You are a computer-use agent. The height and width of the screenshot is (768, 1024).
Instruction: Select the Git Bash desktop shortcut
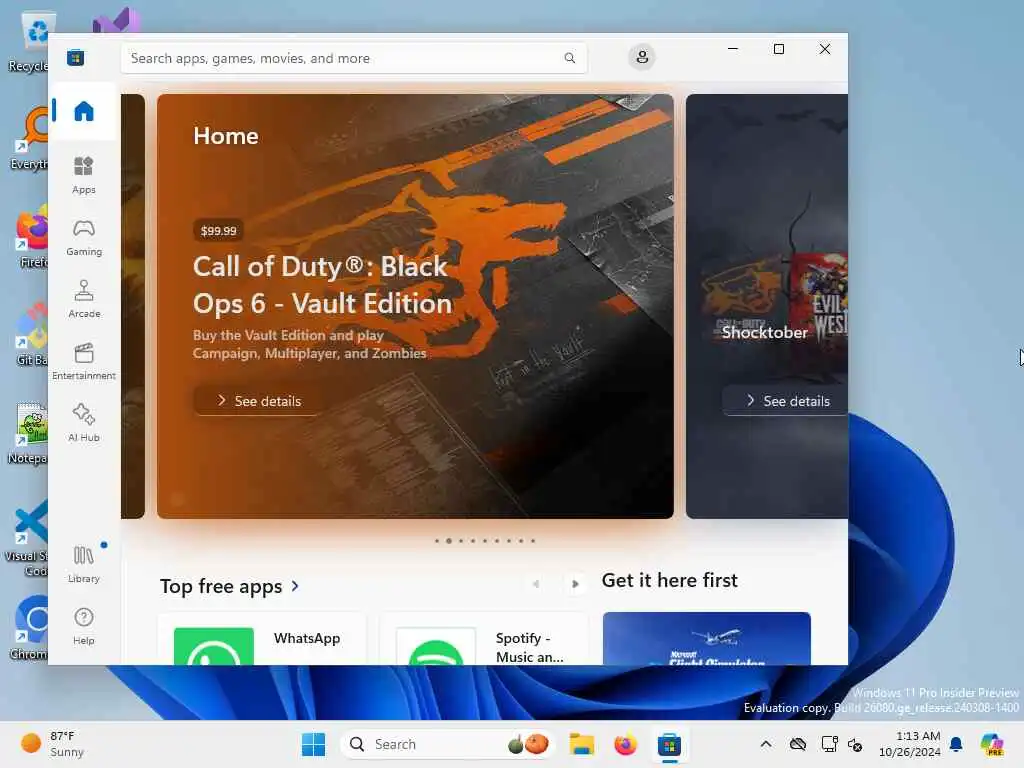[29, 334]
